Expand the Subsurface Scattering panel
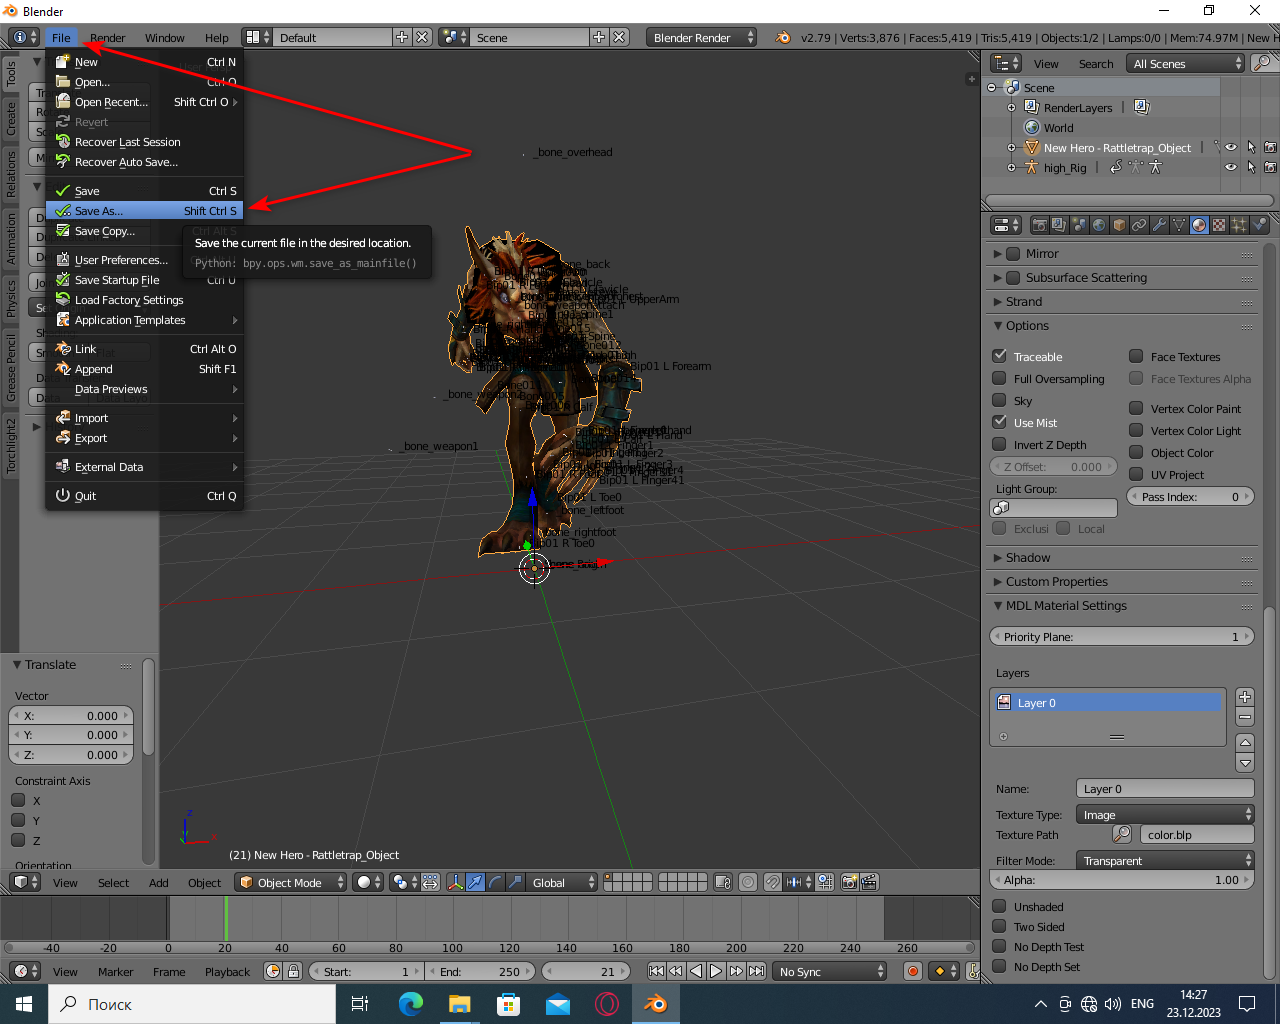The image size is (1280, 1024). pyautogui.click(x=1086, y=277)
